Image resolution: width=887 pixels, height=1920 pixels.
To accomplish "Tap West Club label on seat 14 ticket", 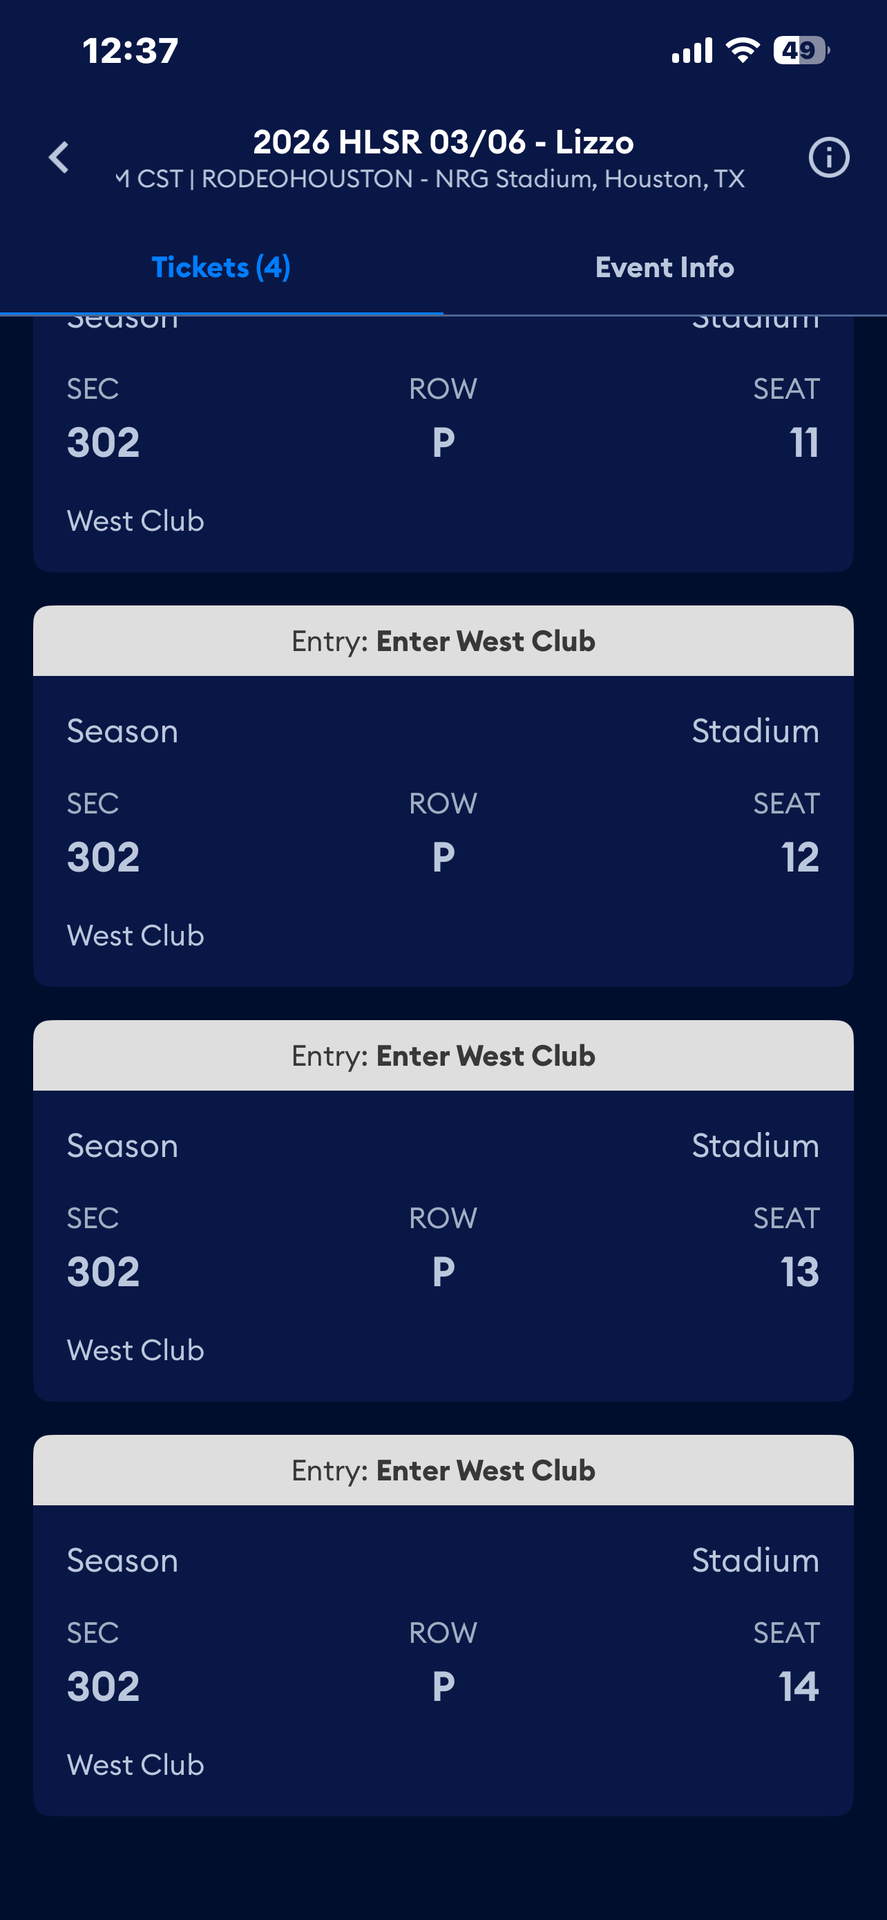I will (x=136, y=1765).
